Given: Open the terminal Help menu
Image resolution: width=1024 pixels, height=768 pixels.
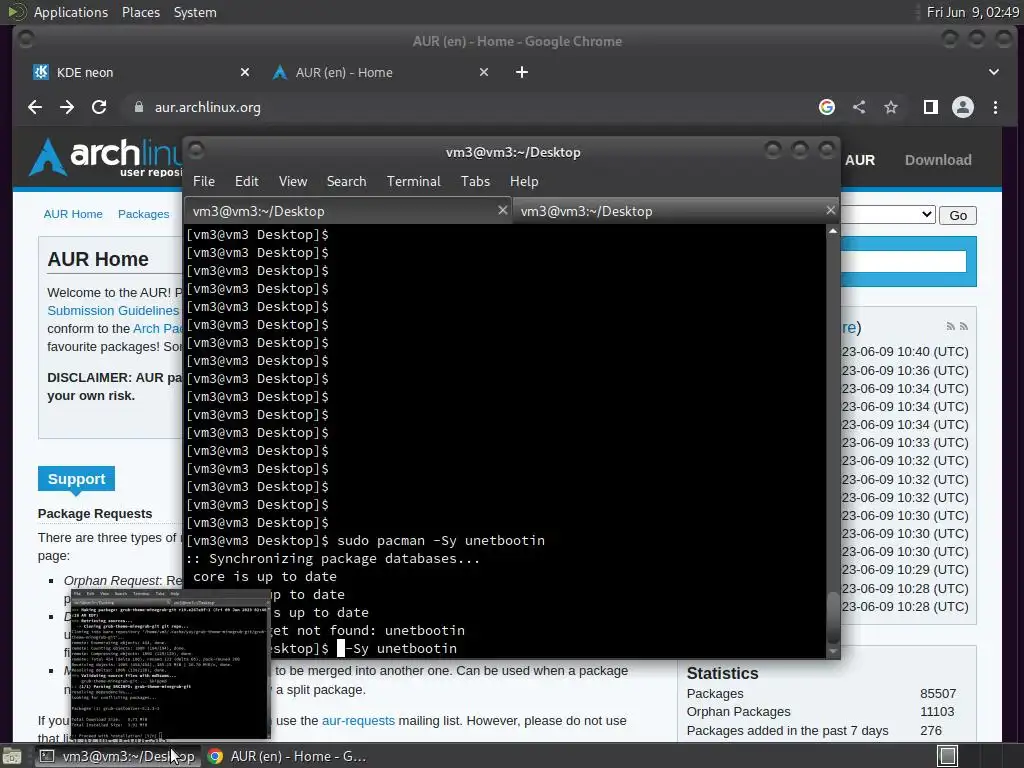Looking at the screenshot, I should click(x=524, y=182).
